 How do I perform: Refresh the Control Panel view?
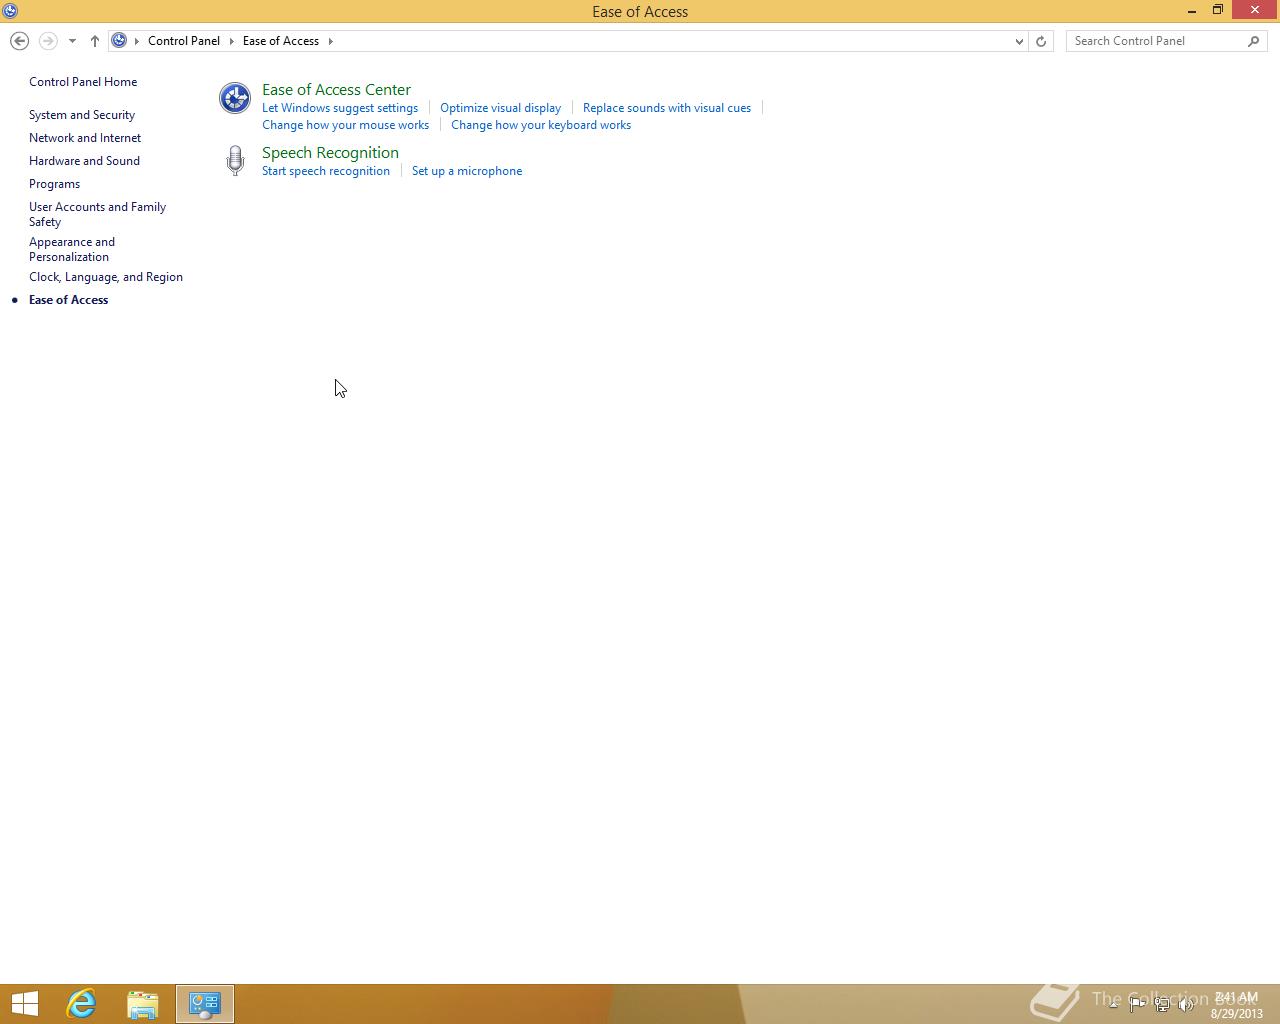(x=1041, y=41)
